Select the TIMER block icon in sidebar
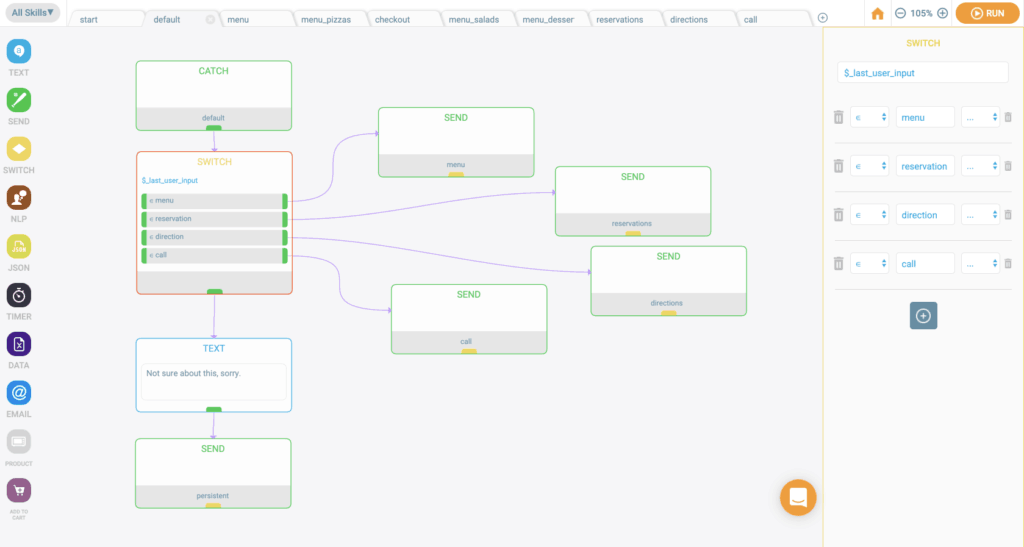This screenshot has width=1024, height=547. click(19, 295)
